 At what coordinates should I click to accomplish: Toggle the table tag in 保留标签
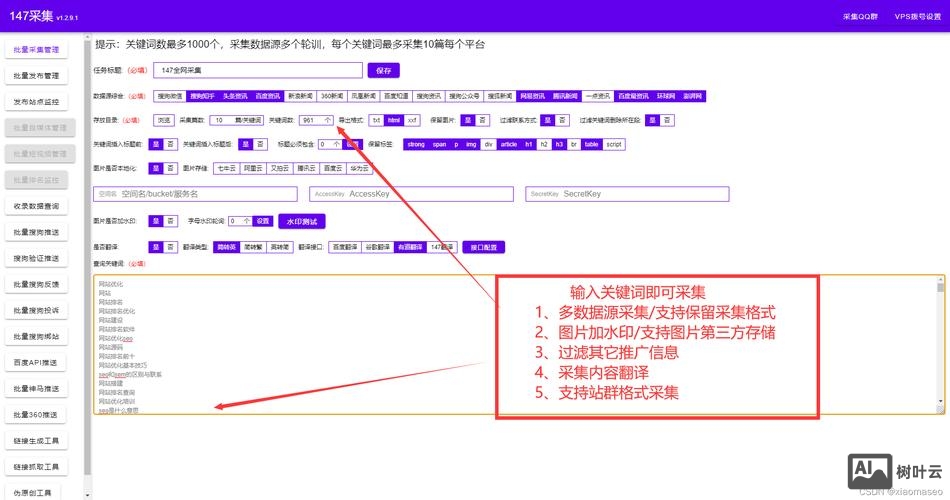pyautogui.click(x=591, y=144)
